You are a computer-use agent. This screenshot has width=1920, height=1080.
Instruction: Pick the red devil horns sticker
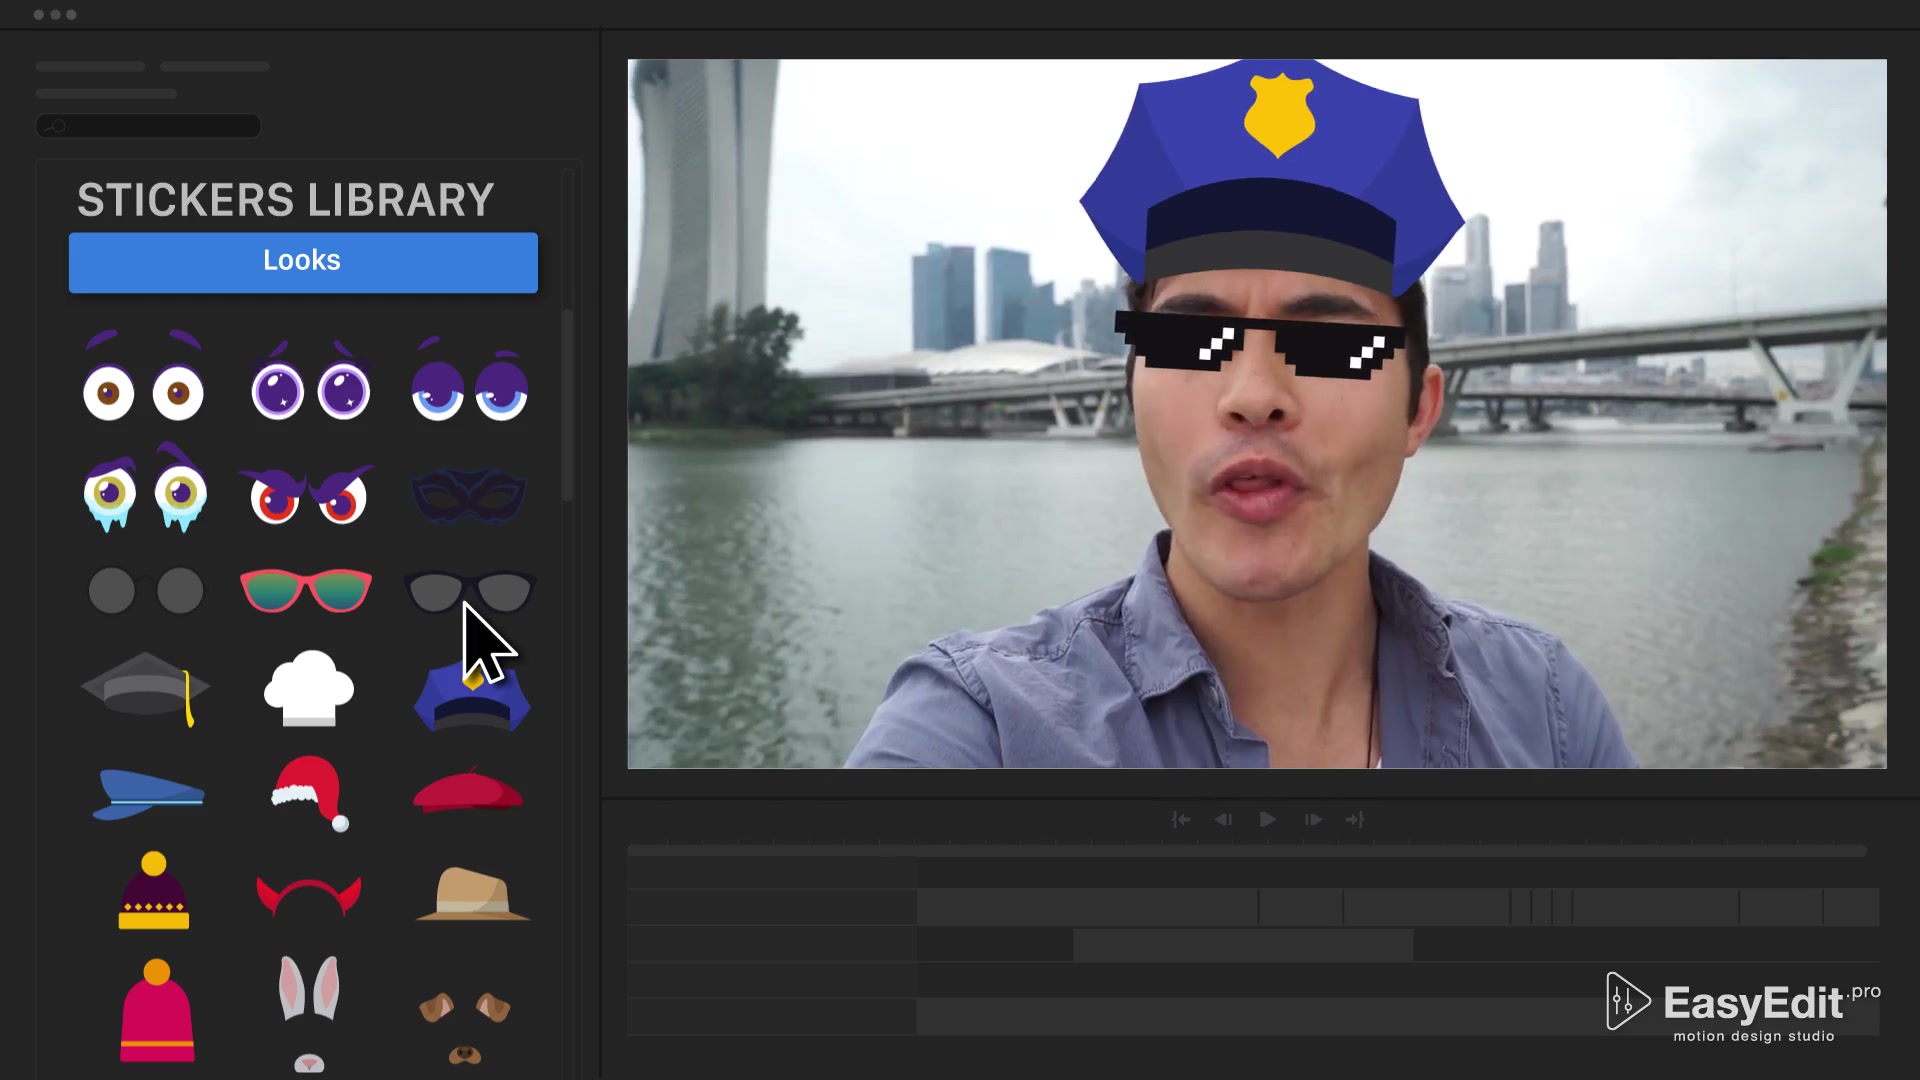(x=308, y=896)
